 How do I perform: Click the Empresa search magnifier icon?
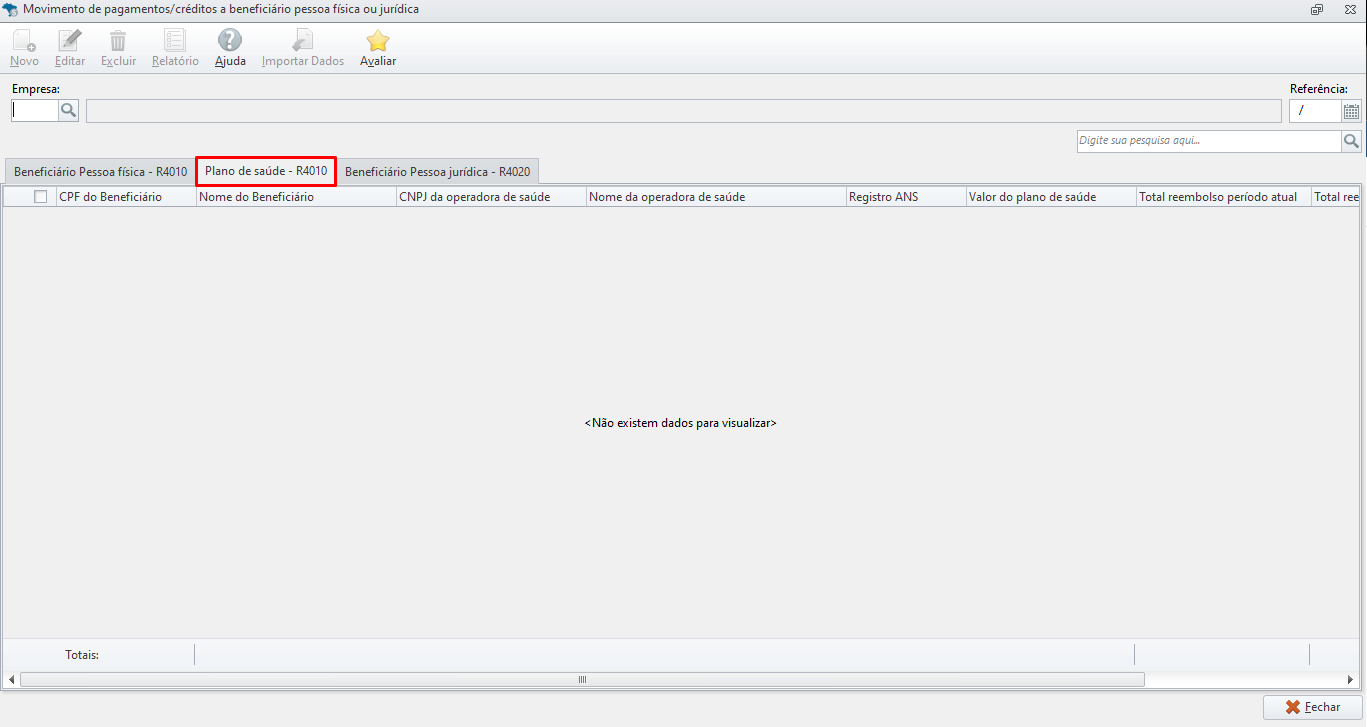68,111
